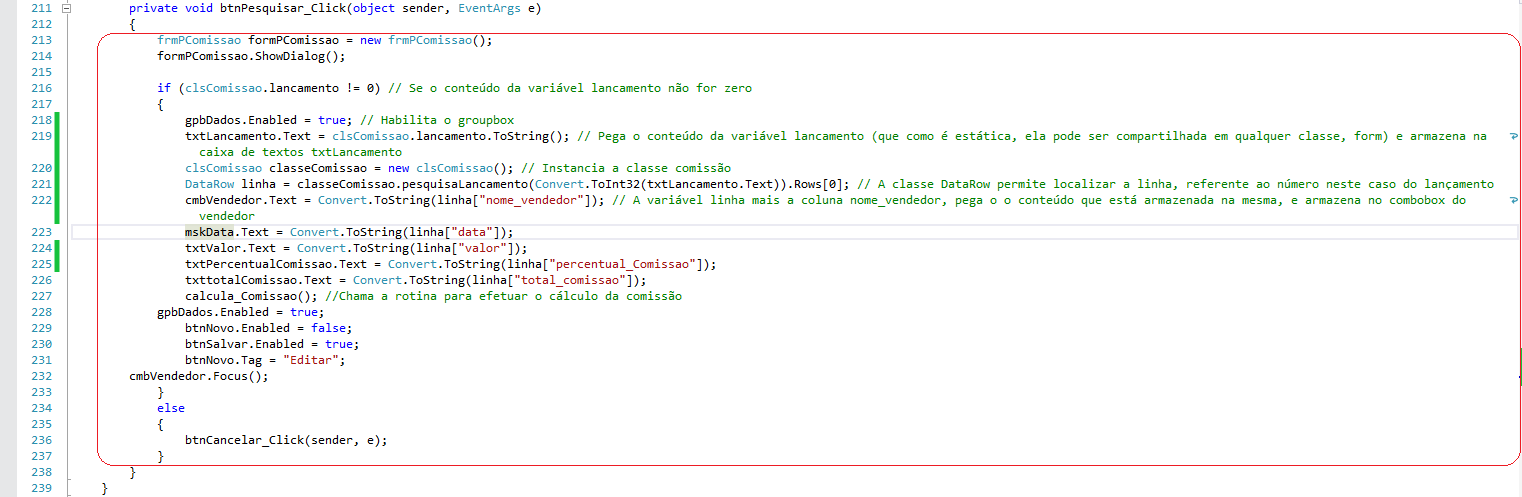Viewport: 1522px width, 497px height.
Task: Click the else keyword on line 234
Action: [171, 408]
